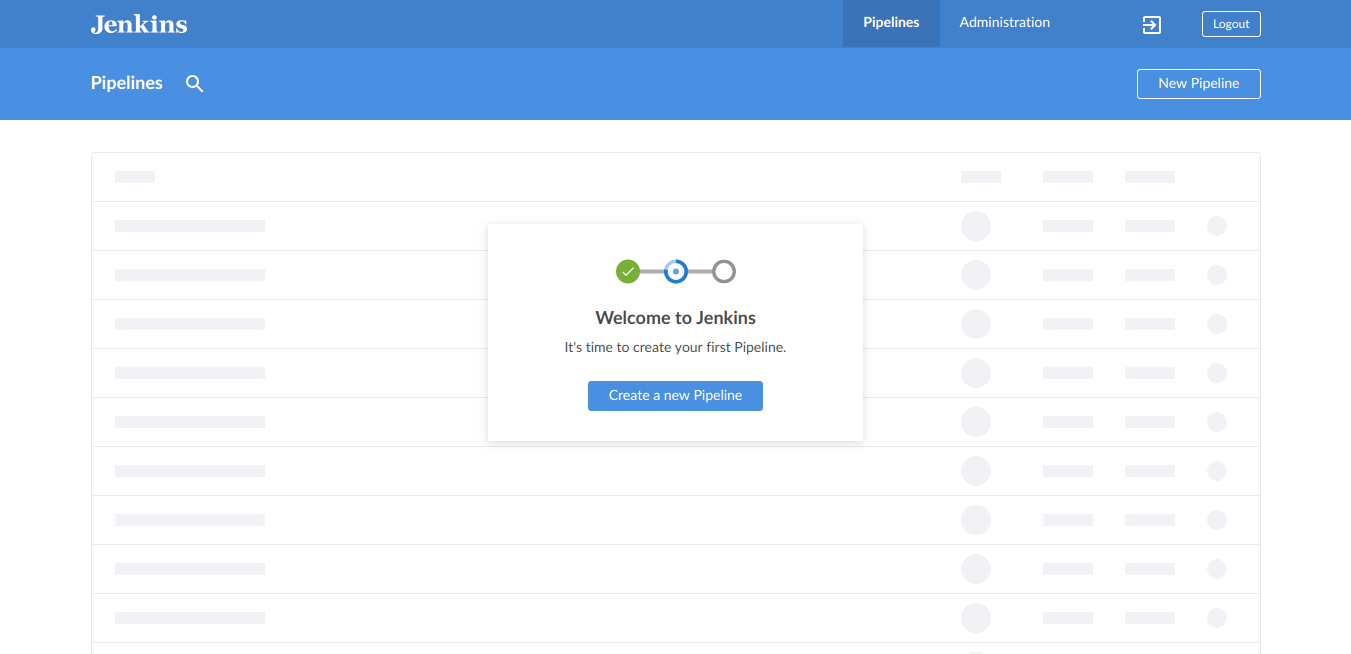Open the Administration tab

click(x=1004, y=23)
